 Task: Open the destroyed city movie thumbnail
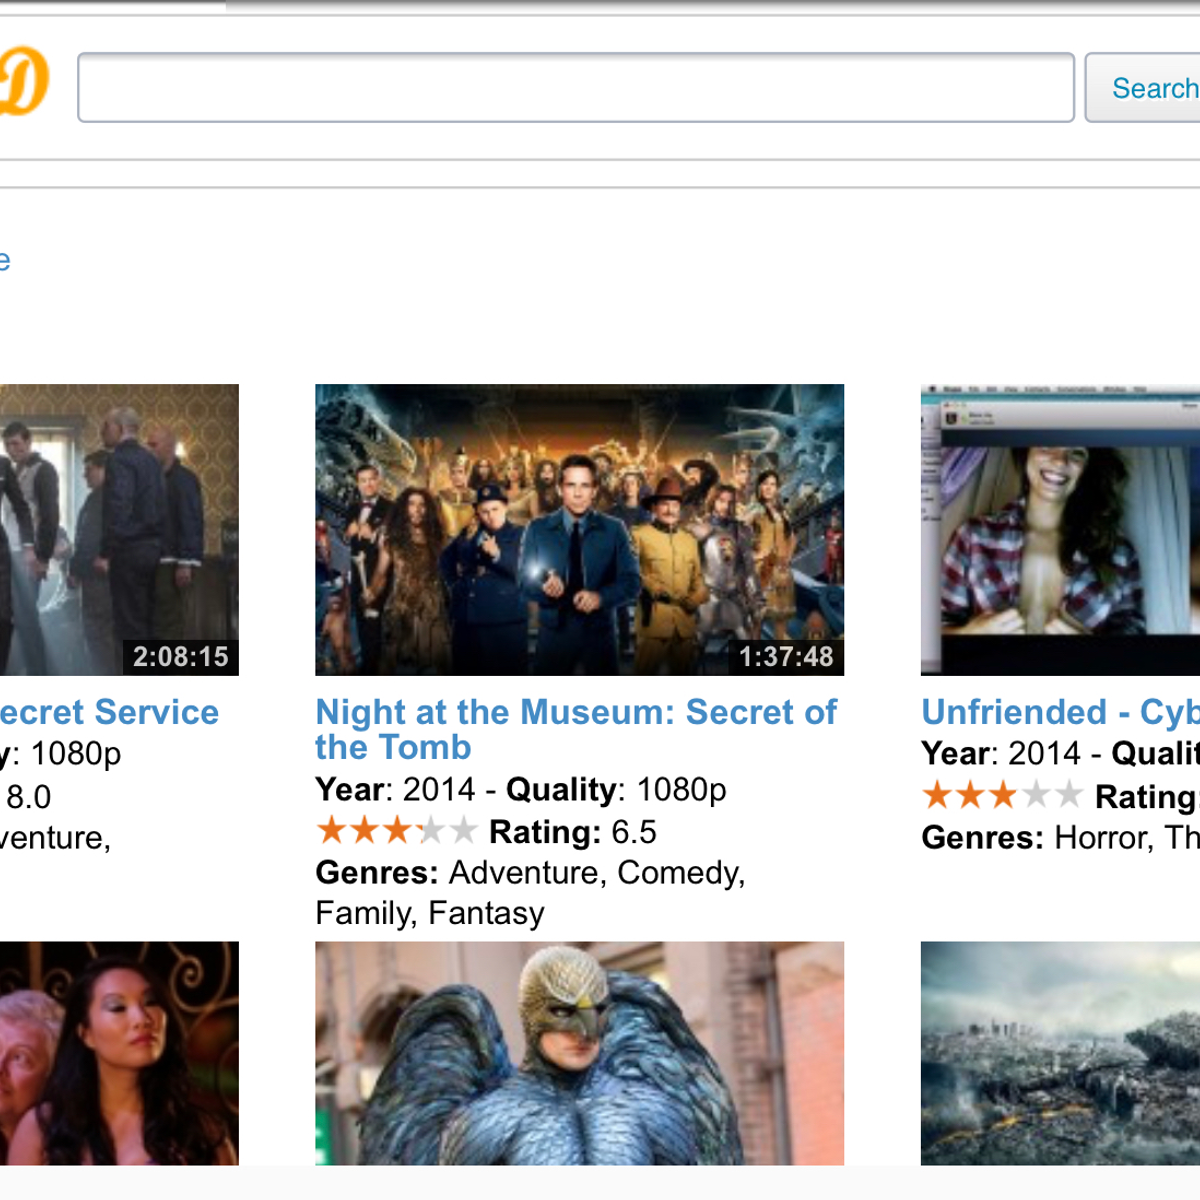[1060, 1053]
